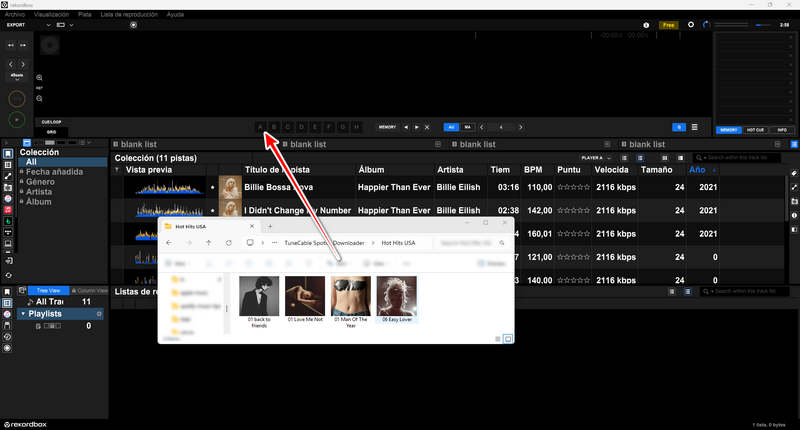The width and height of the screenshot is (800, 430).
Task: Click the yellow Free plan button
Action: (x=669, y=23)
